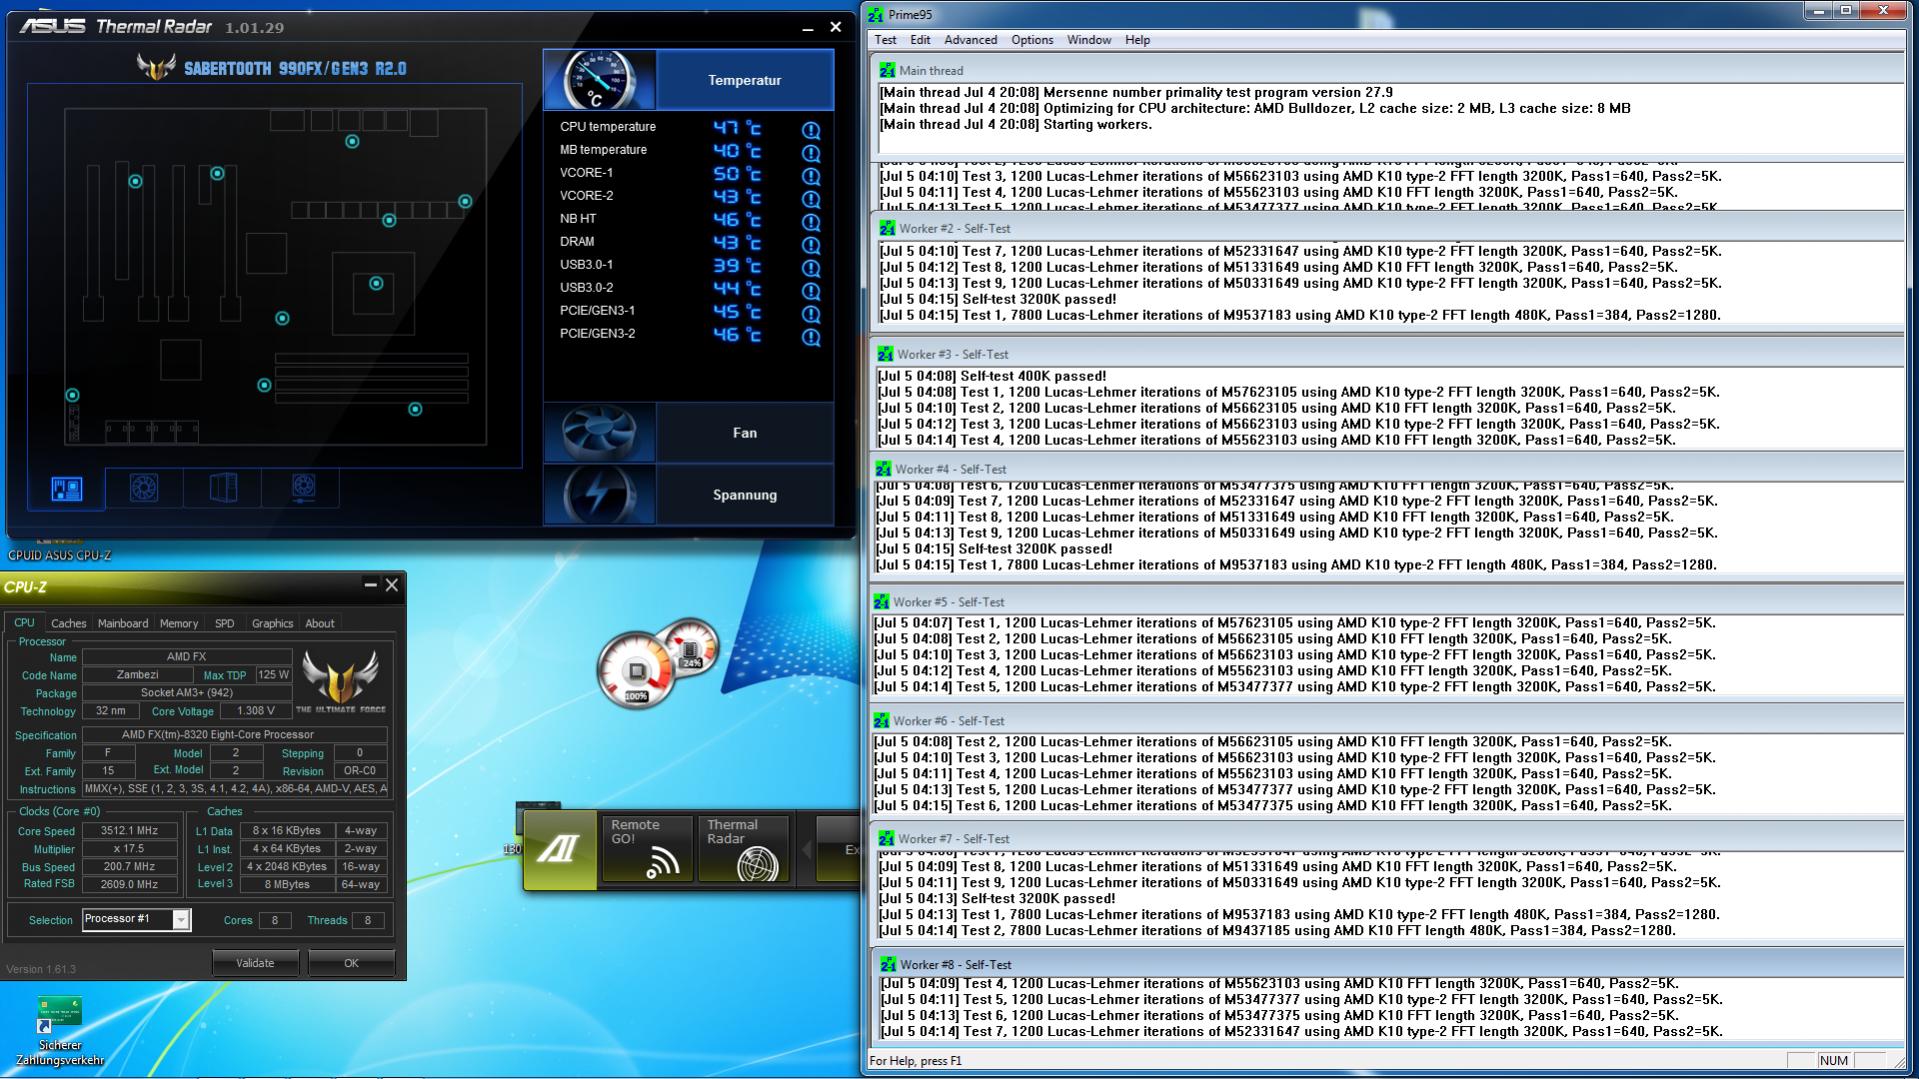Minimize the CPU-Z window

[370, 585]
